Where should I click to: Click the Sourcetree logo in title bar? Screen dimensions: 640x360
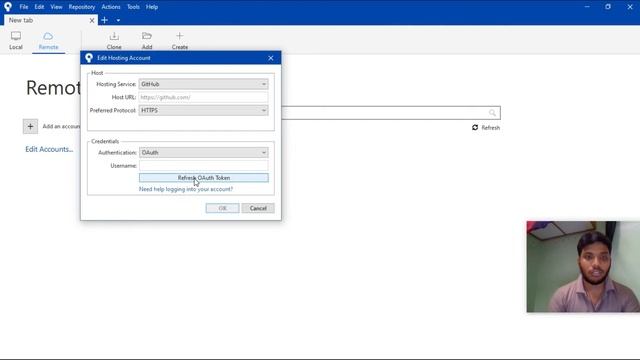click(8, 7)
